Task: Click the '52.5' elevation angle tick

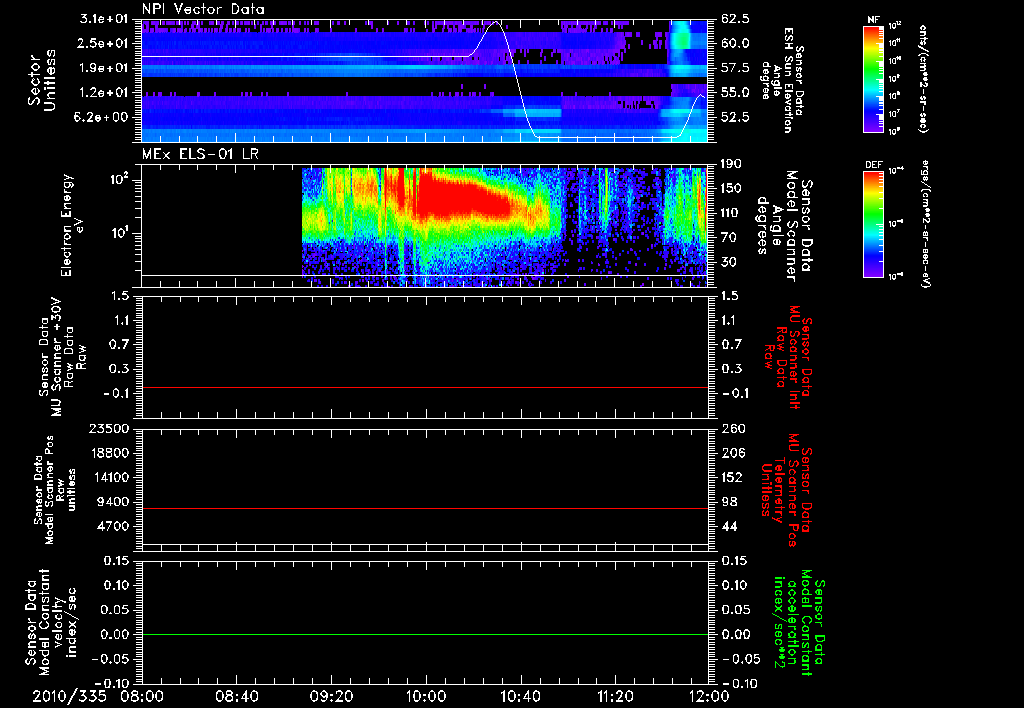Action: tap(735, 118)
